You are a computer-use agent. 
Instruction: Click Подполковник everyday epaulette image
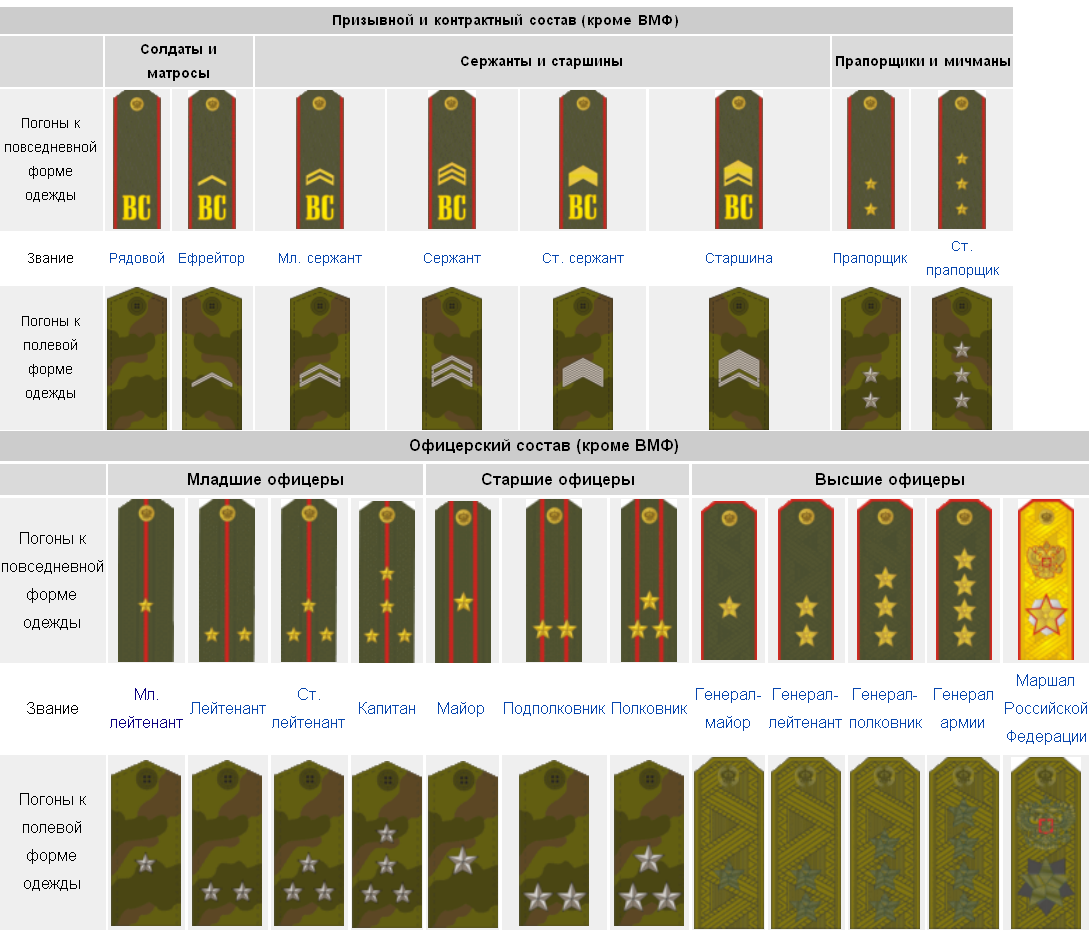pyautogui.click(x=554, y=580)
